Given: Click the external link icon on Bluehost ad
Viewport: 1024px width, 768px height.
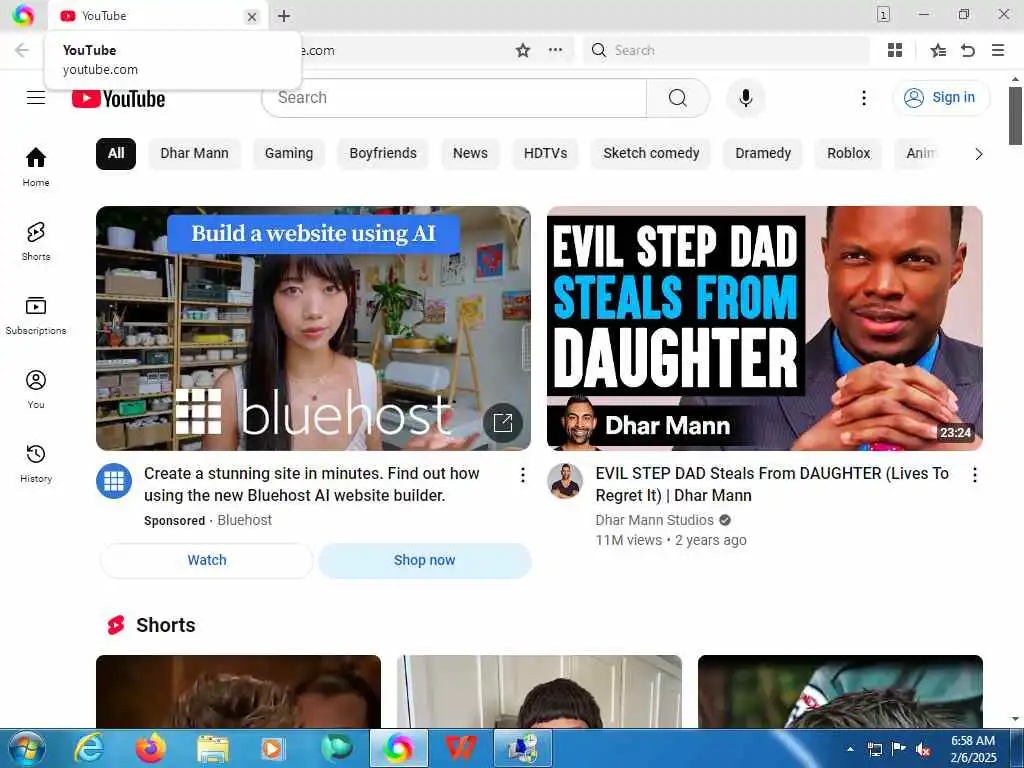Looking at the screenshot, I should (503, 423).
